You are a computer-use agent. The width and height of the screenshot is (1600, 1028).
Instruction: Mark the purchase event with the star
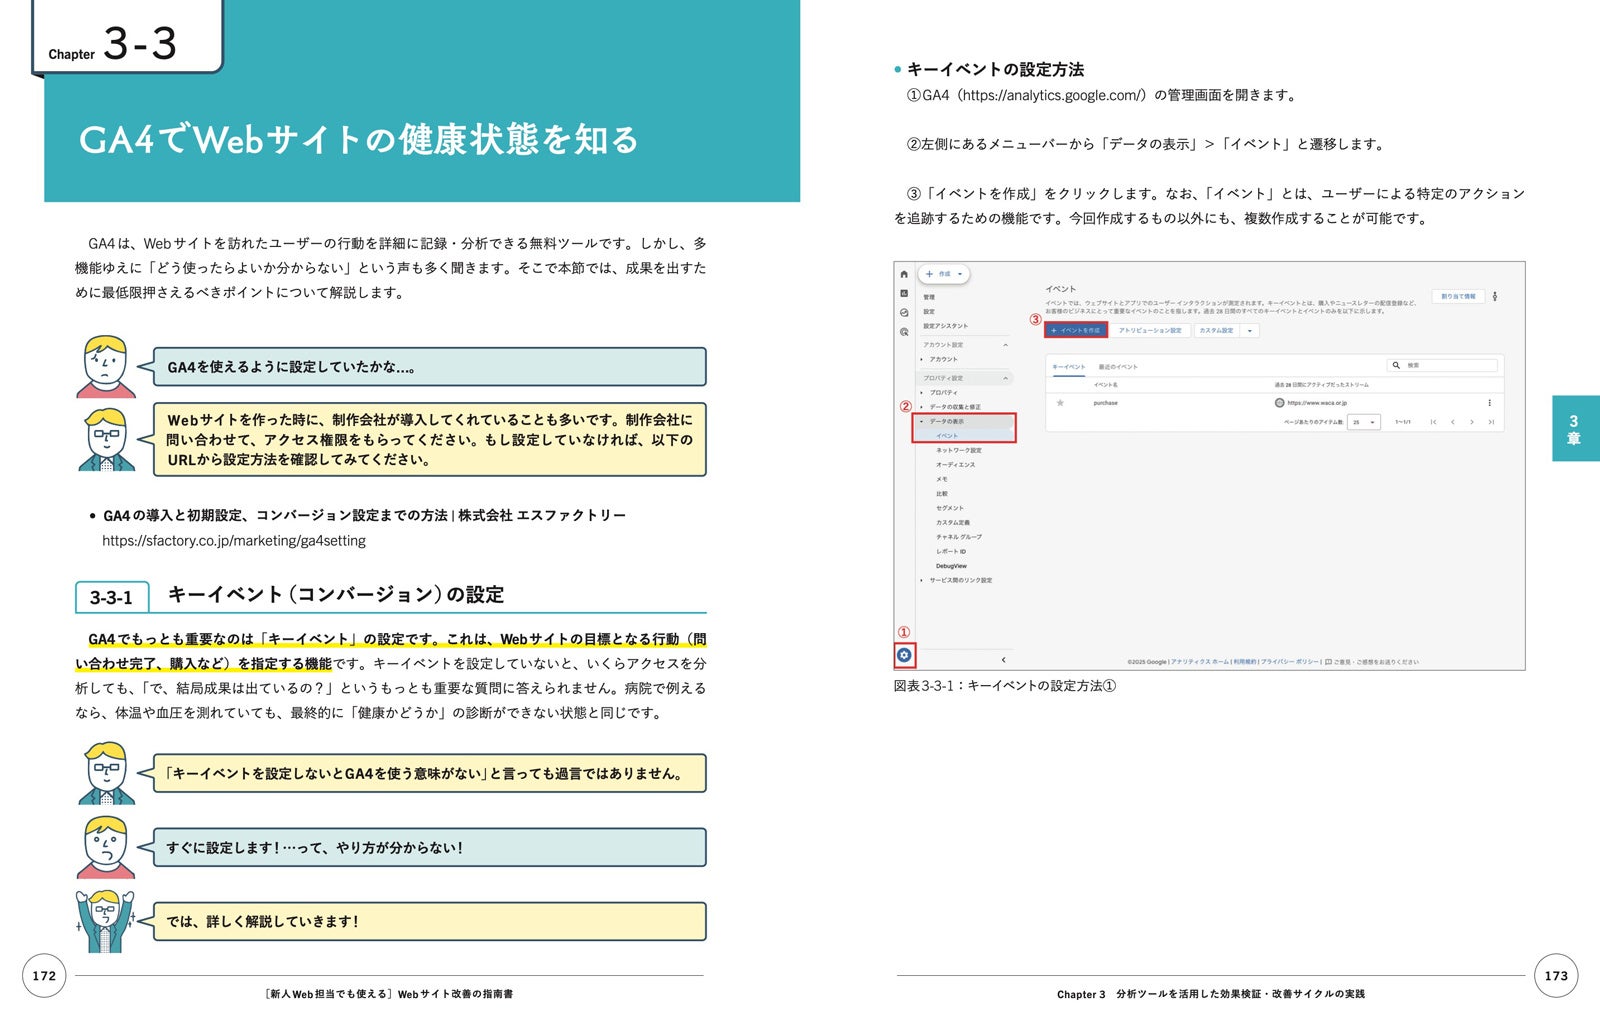pyautogui.click(x=1060, y=403)
